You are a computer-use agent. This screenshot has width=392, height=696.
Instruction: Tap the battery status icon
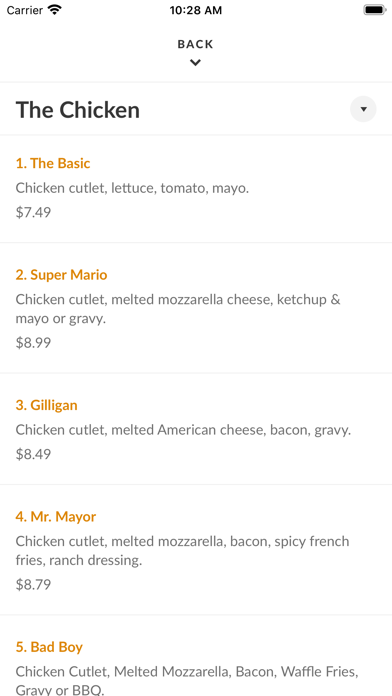click(375, 10)
